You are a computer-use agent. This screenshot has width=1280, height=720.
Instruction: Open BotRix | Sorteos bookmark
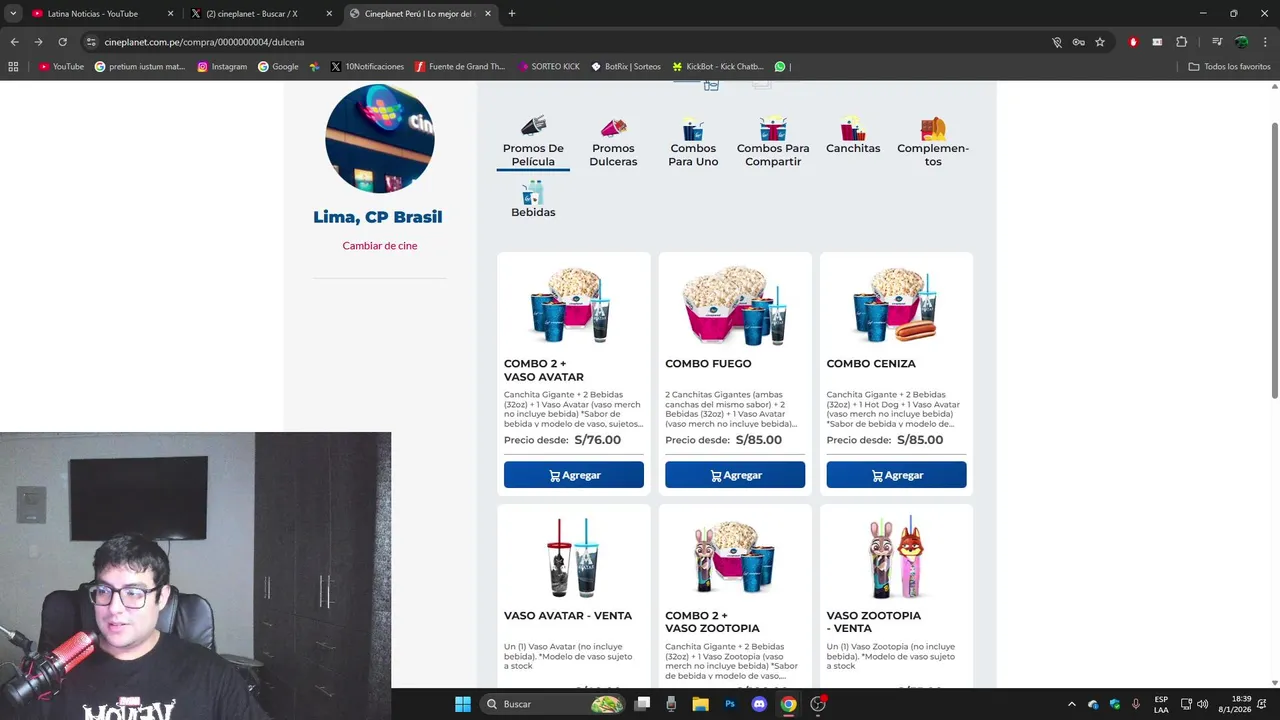click(x=626, y=67)
